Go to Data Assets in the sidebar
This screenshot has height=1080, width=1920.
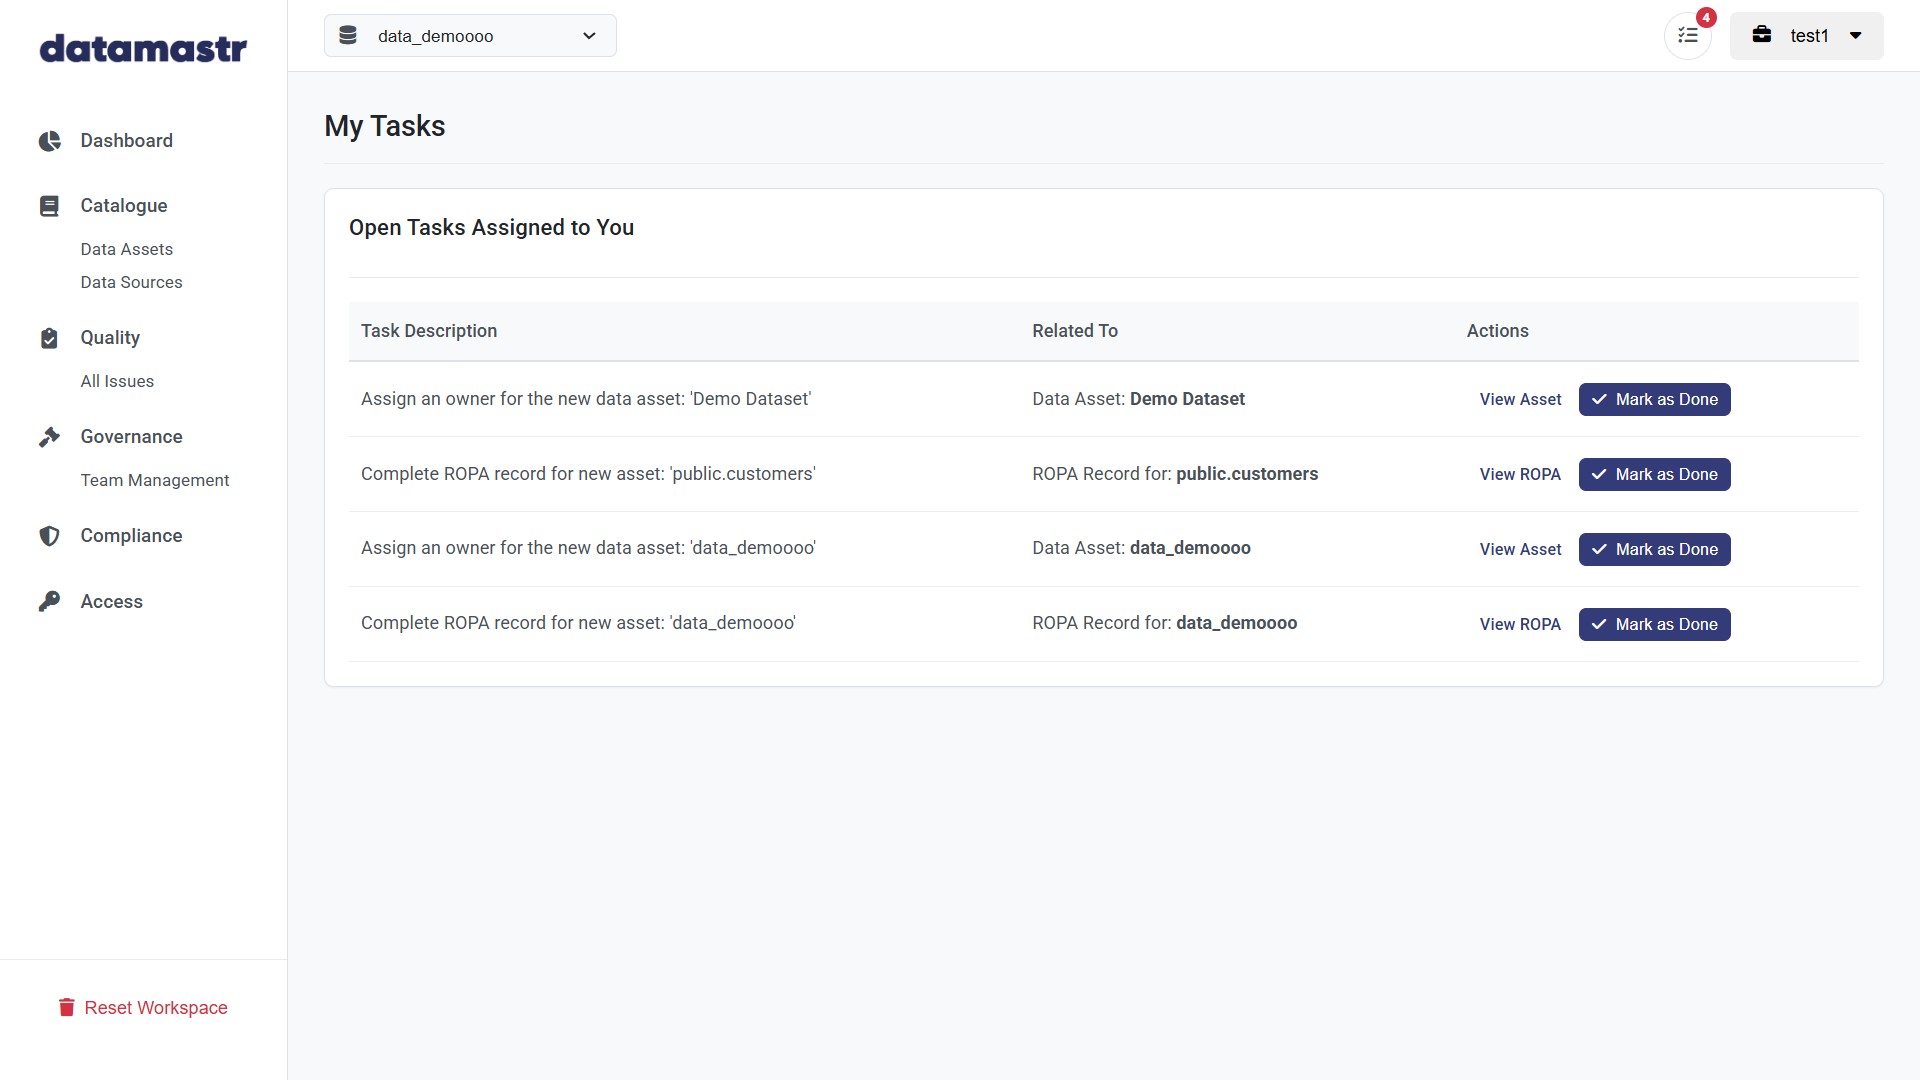tap(127, 249)
